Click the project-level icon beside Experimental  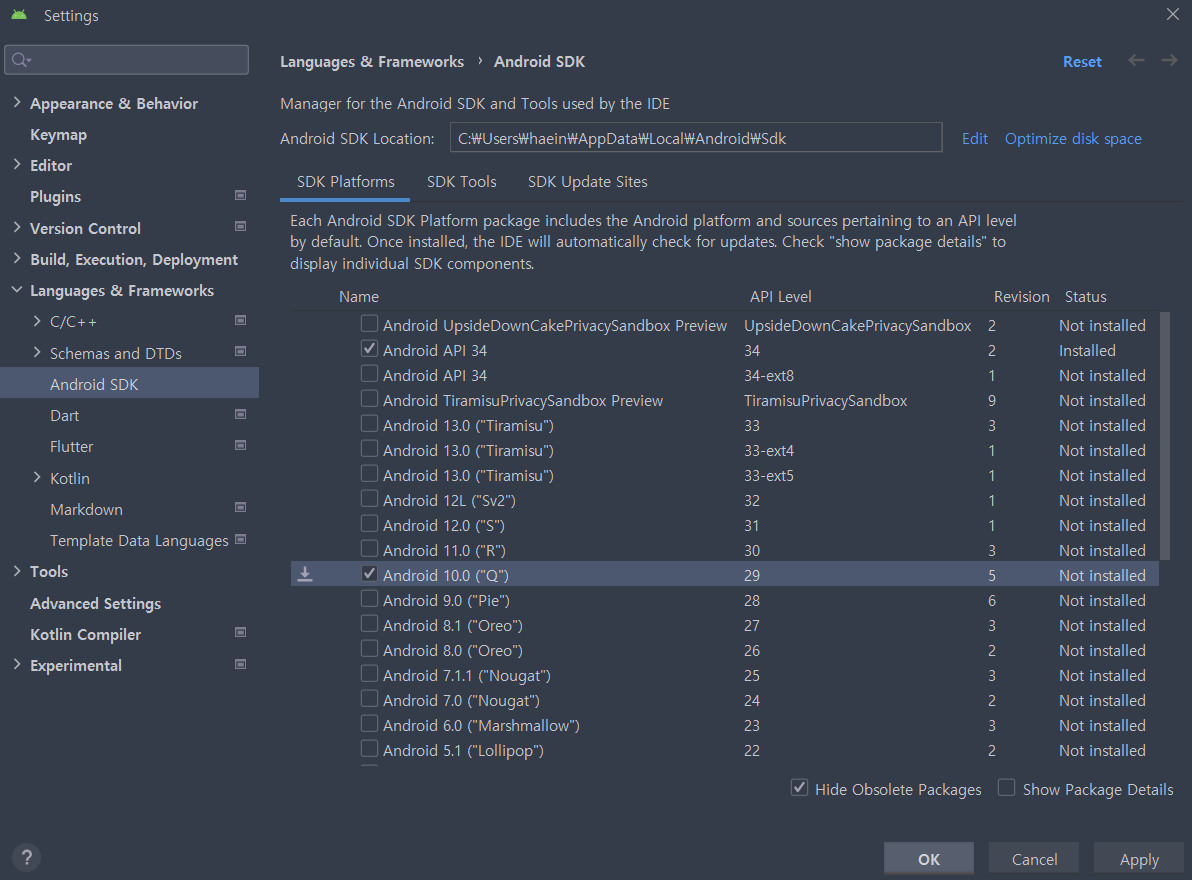click(x=240, y=664)
